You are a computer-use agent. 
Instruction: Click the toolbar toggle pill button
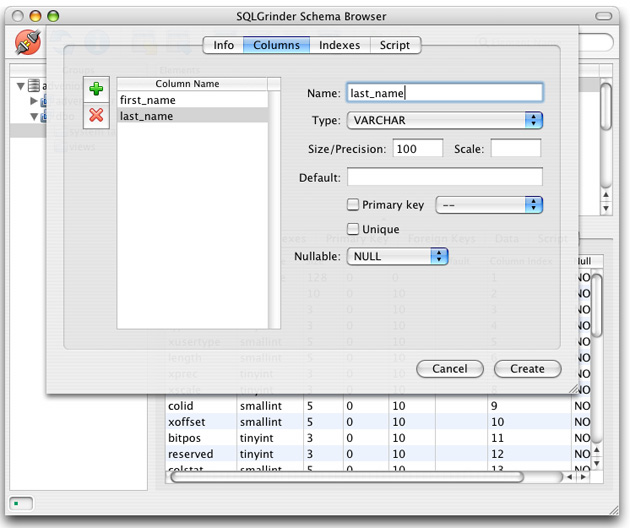coord(603,16)
